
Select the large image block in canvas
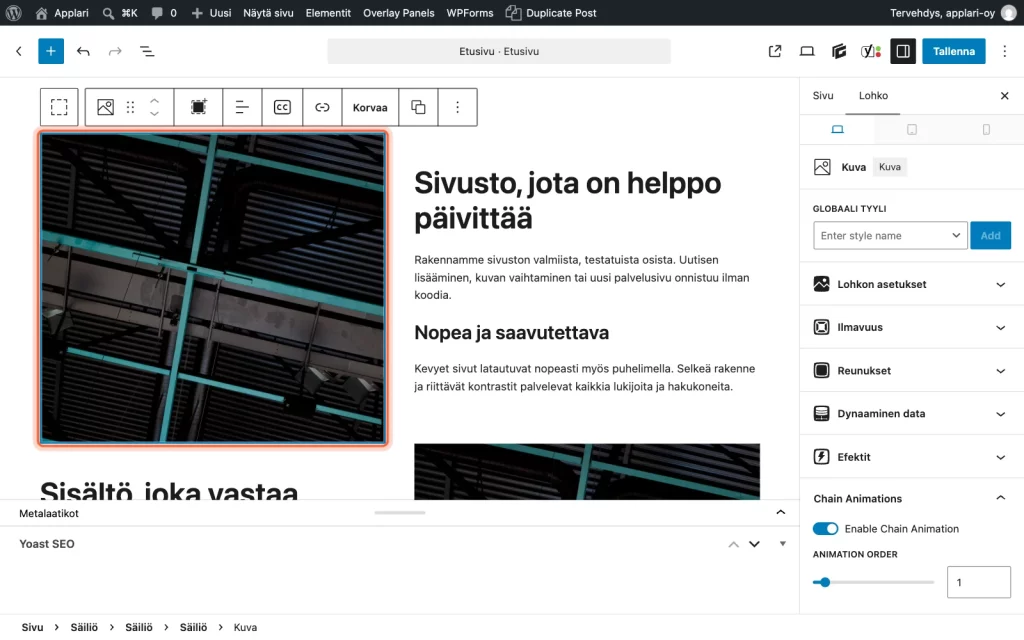click(x=213, y=288)
